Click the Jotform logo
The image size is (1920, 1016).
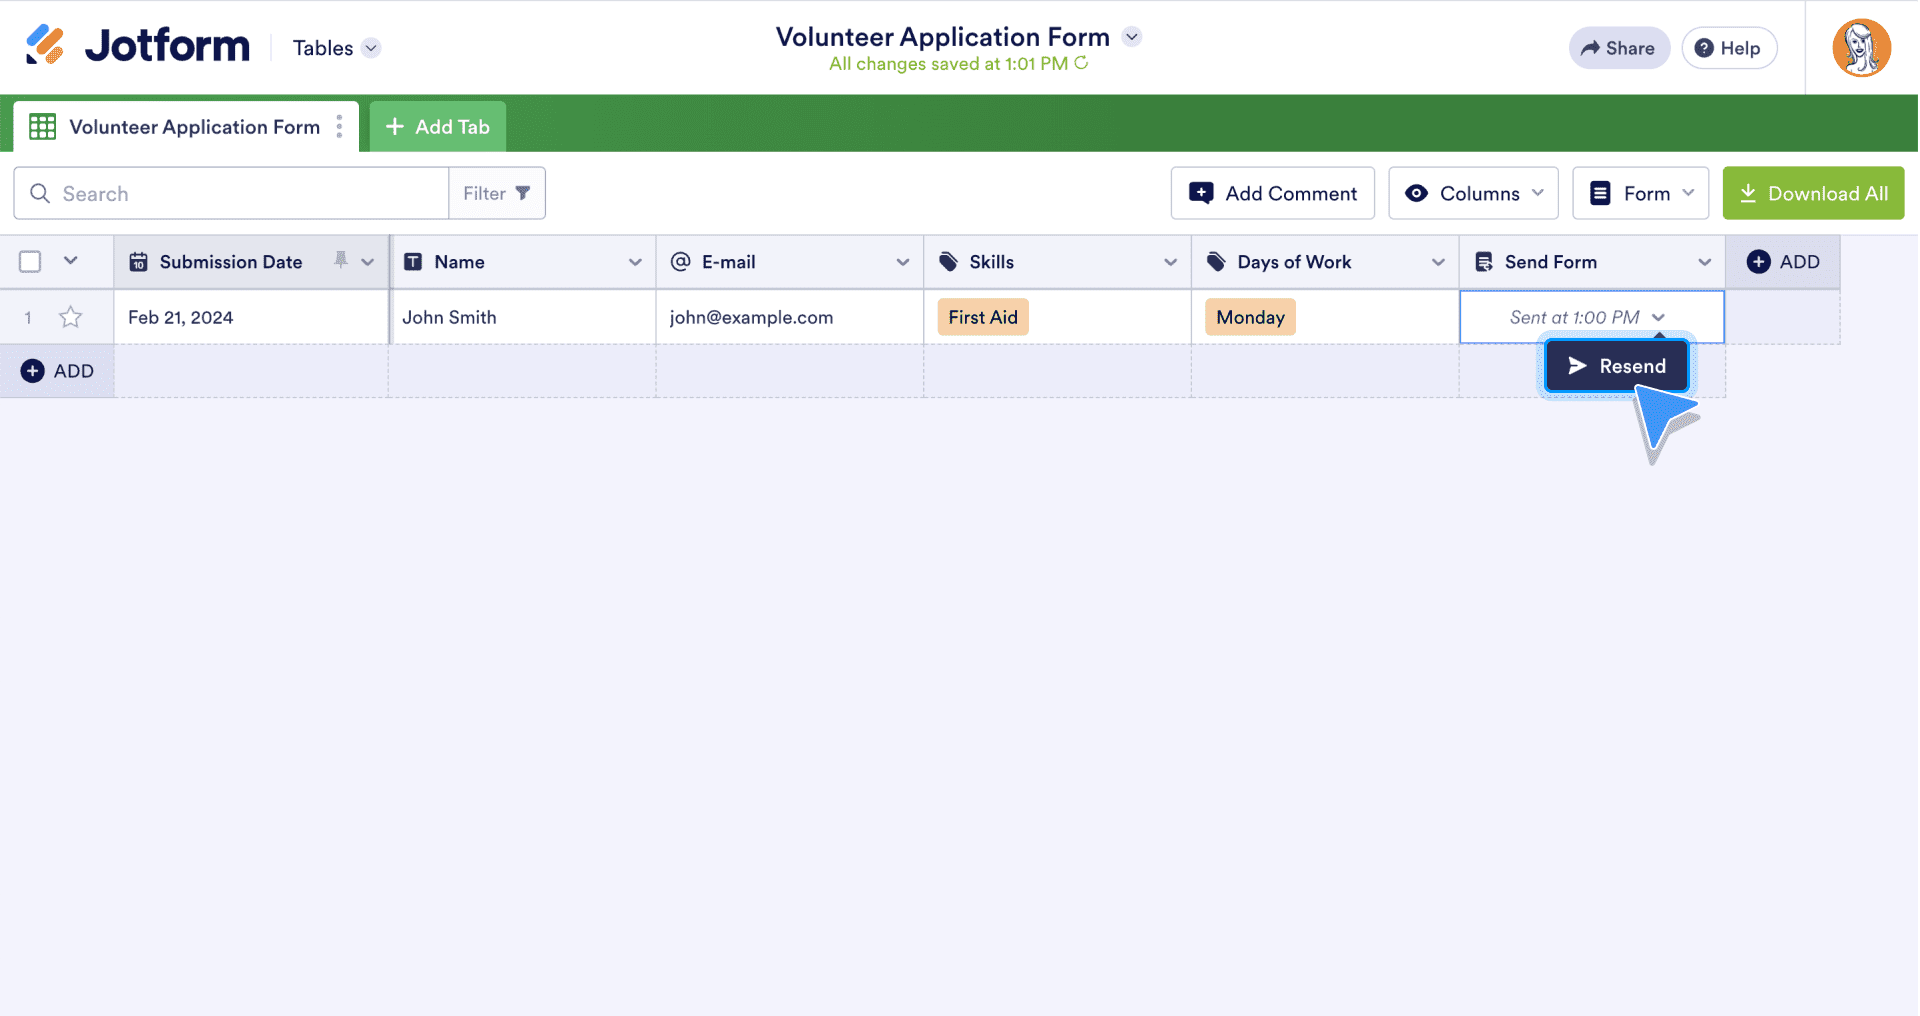coord(137,45)
